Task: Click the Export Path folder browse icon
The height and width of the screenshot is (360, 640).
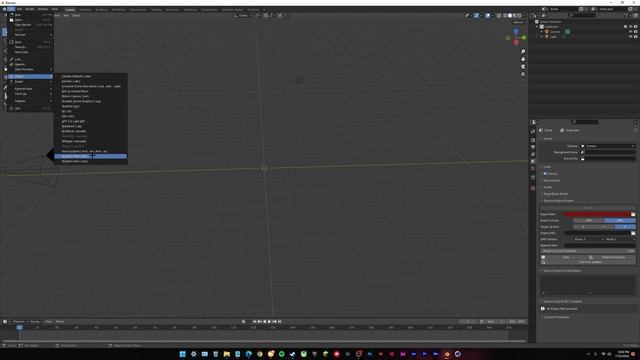Action: coord(633,214)
